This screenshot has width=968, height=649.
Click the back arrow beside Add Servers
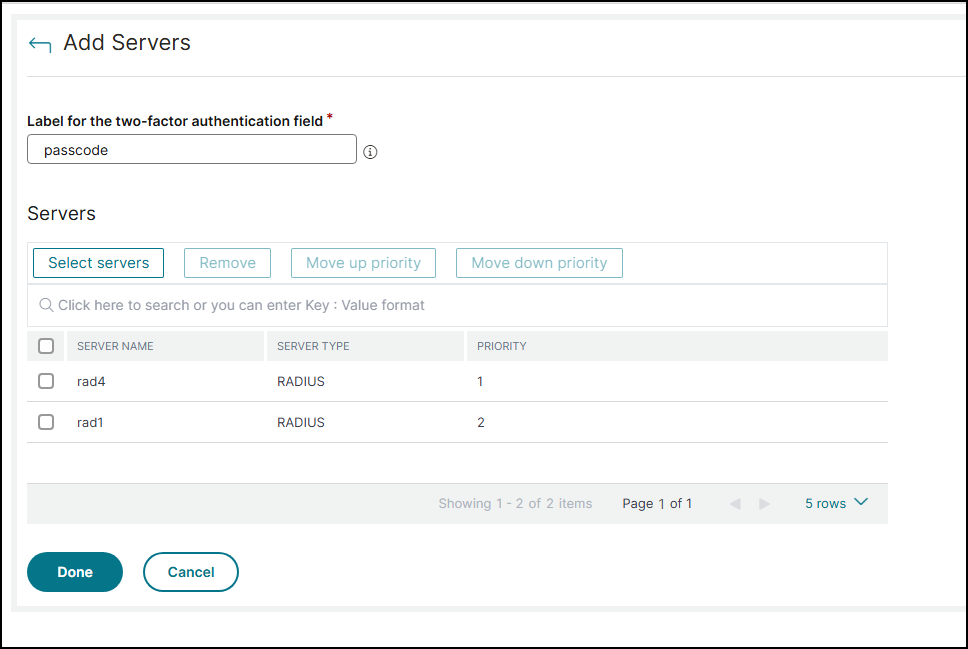tap(40, 44)
